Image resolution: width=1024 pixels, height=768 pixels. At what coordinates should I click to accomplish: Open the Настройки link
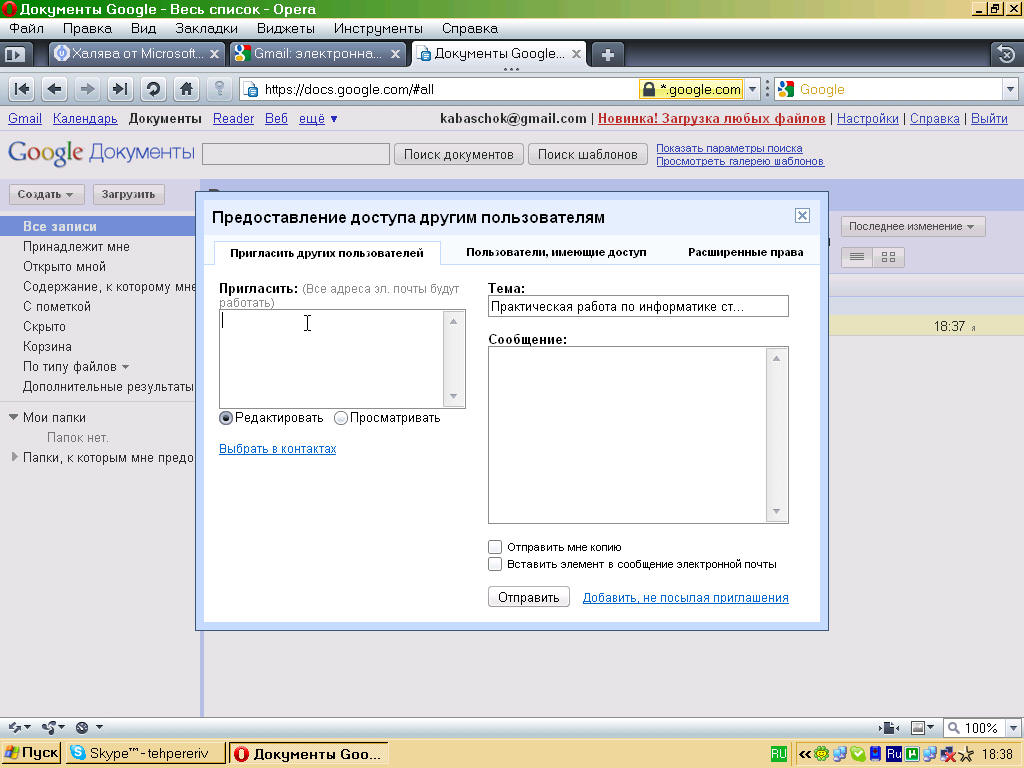[x=868, y=119]
